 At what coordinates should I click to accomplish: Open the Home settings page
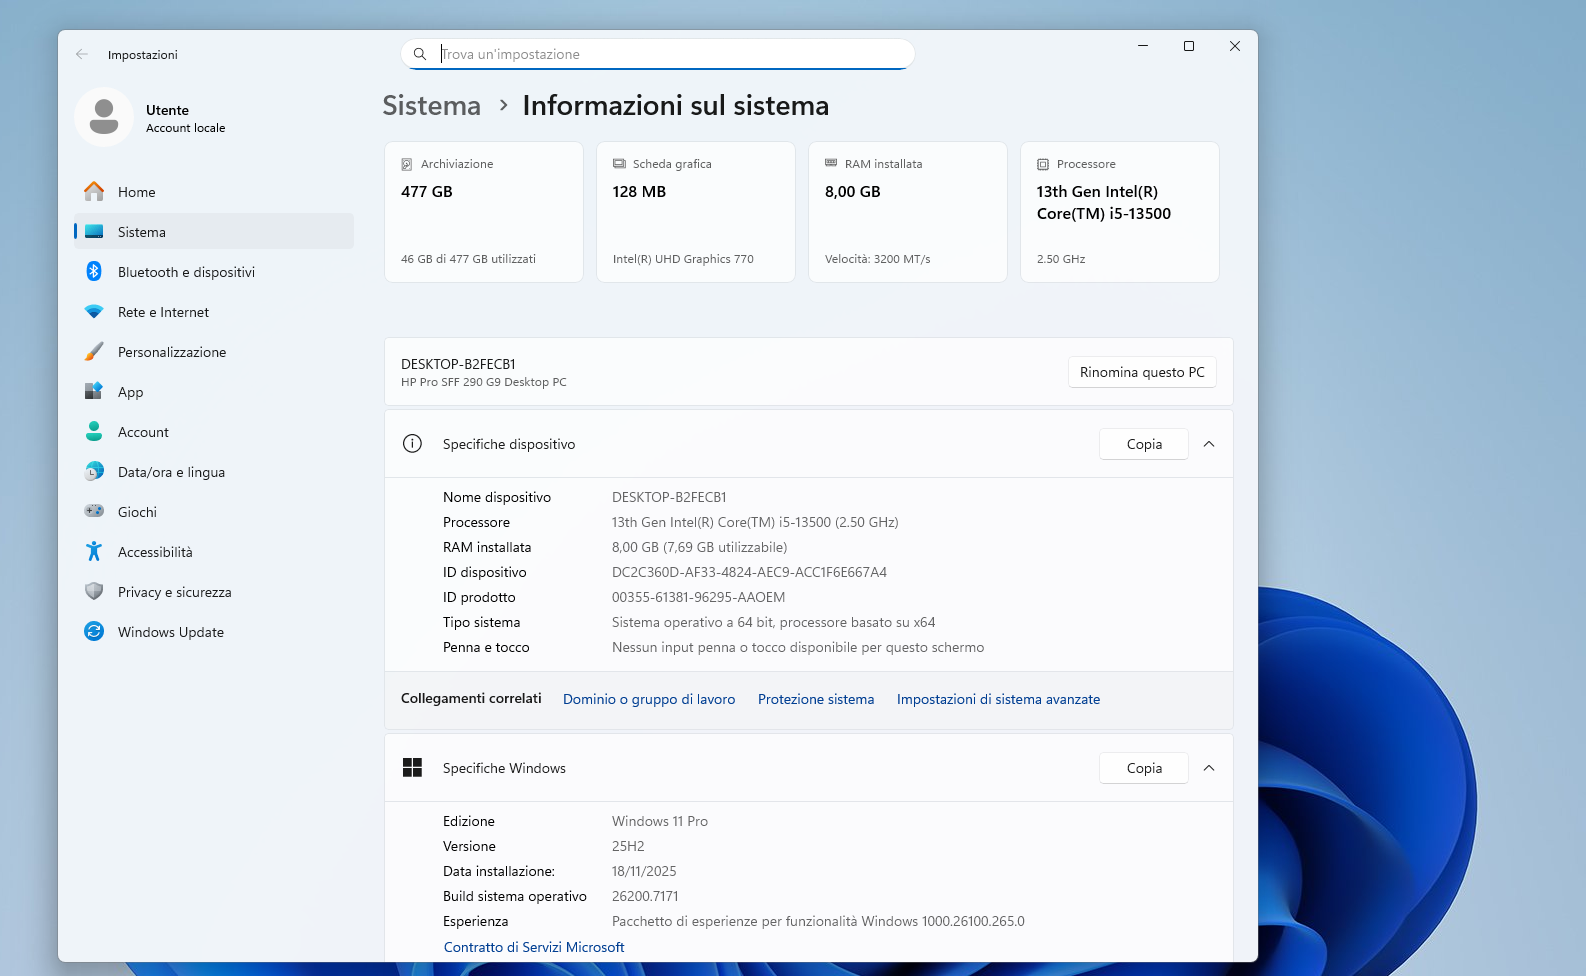[214, 191]
